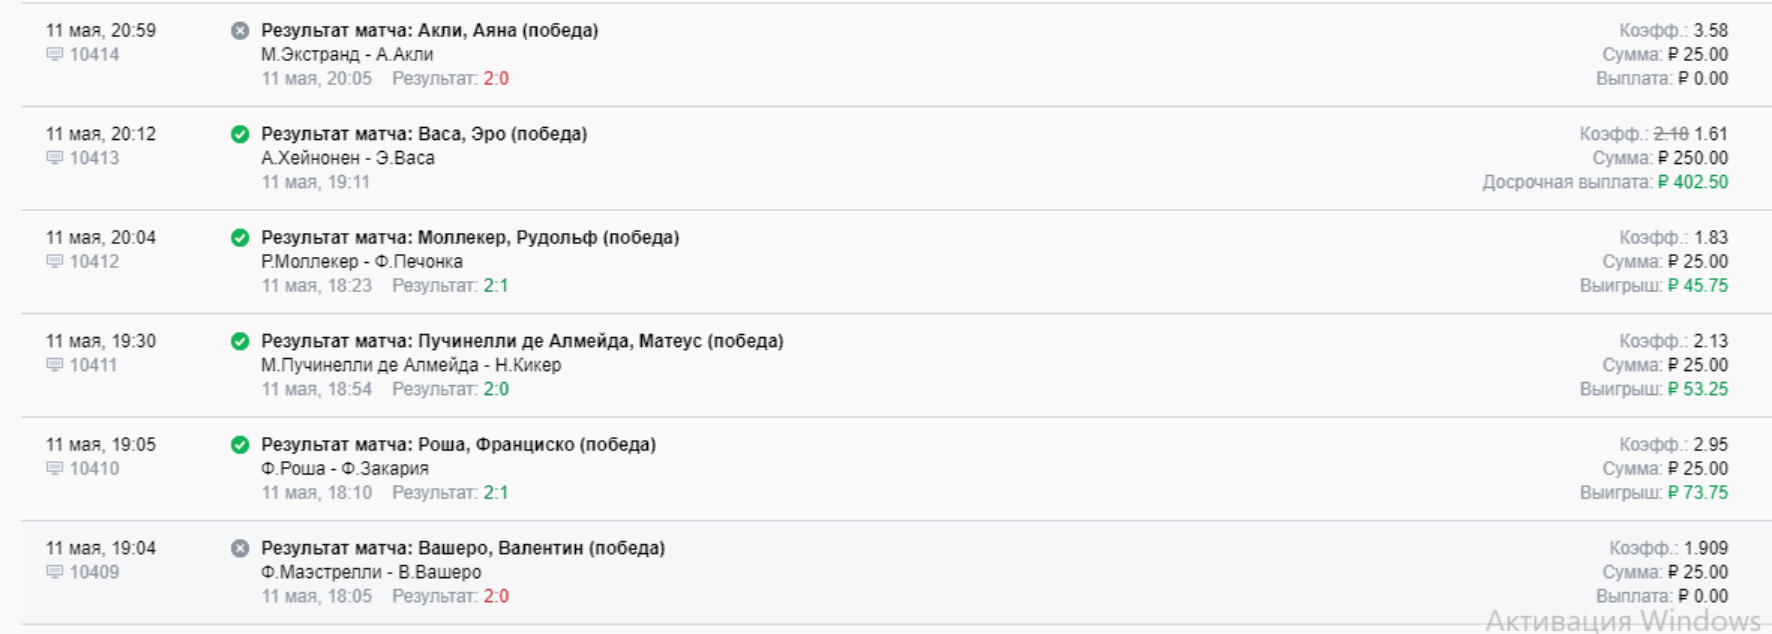The width and height of the screenshot is (1772, 634).
Task: Open bet number 10409
Action: click(x=94, y=572)
